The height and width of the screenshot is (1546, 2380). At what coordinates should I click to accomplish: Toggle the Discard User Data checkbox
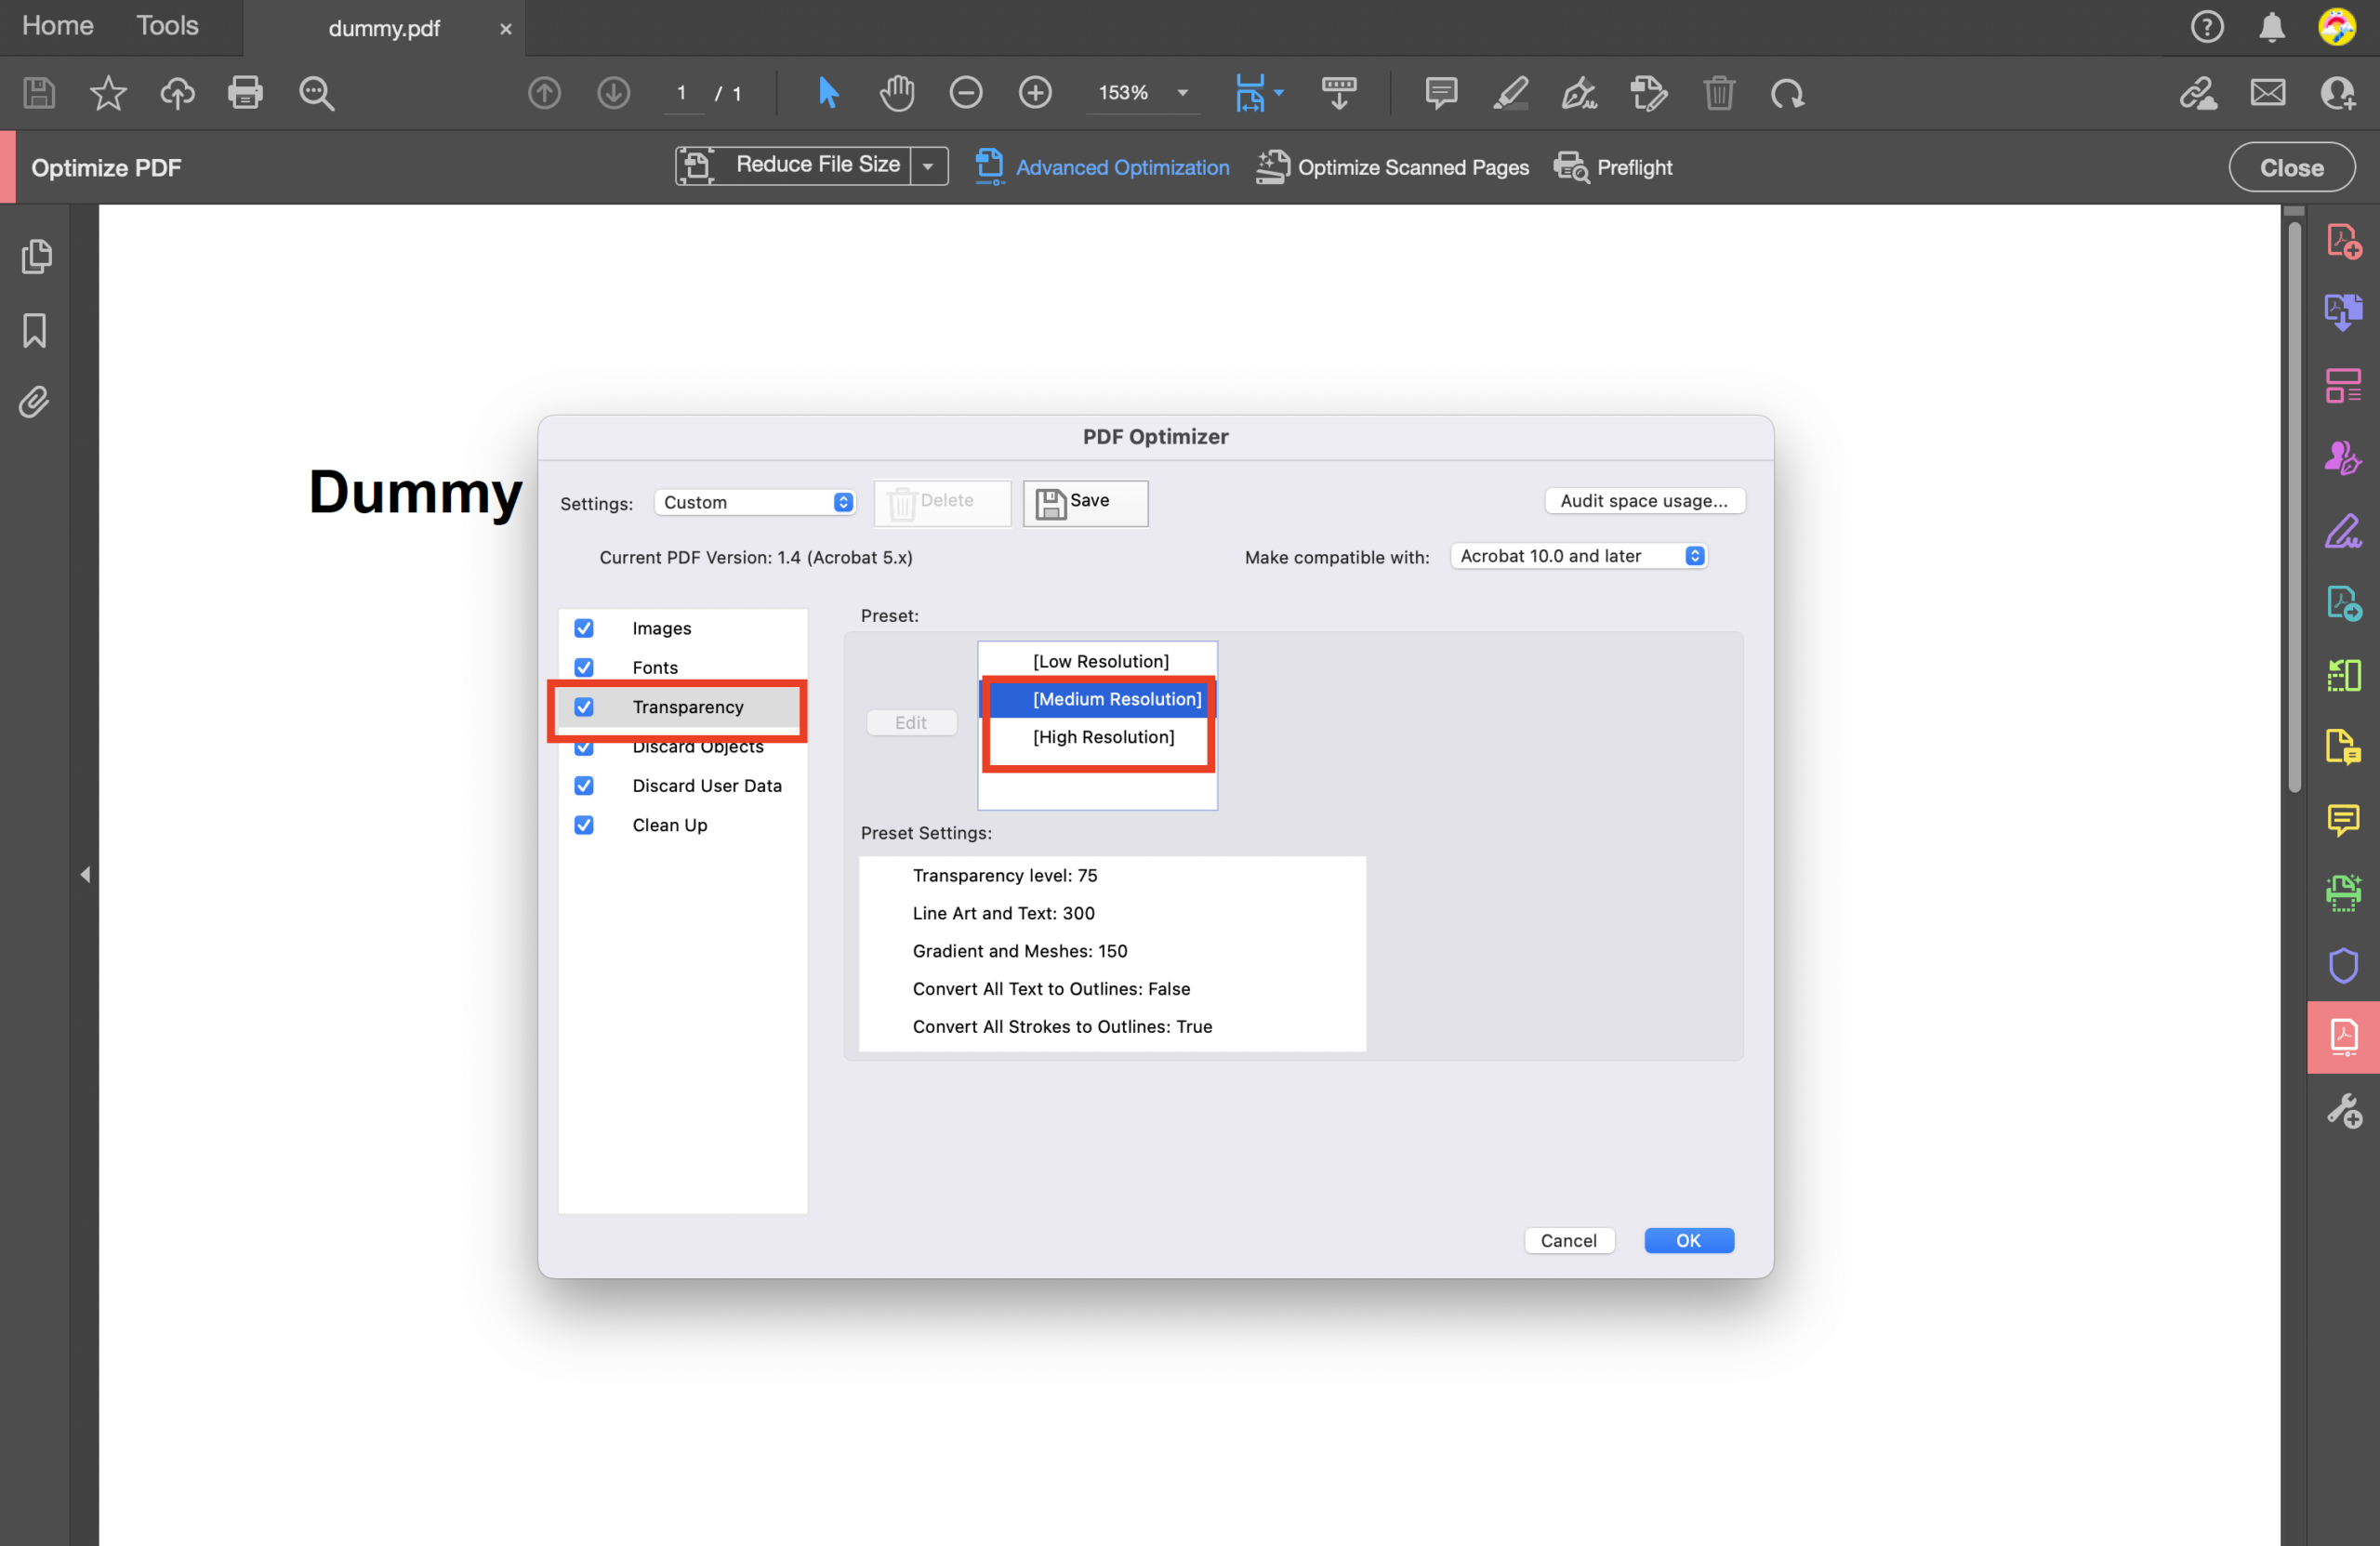point(584,786)
